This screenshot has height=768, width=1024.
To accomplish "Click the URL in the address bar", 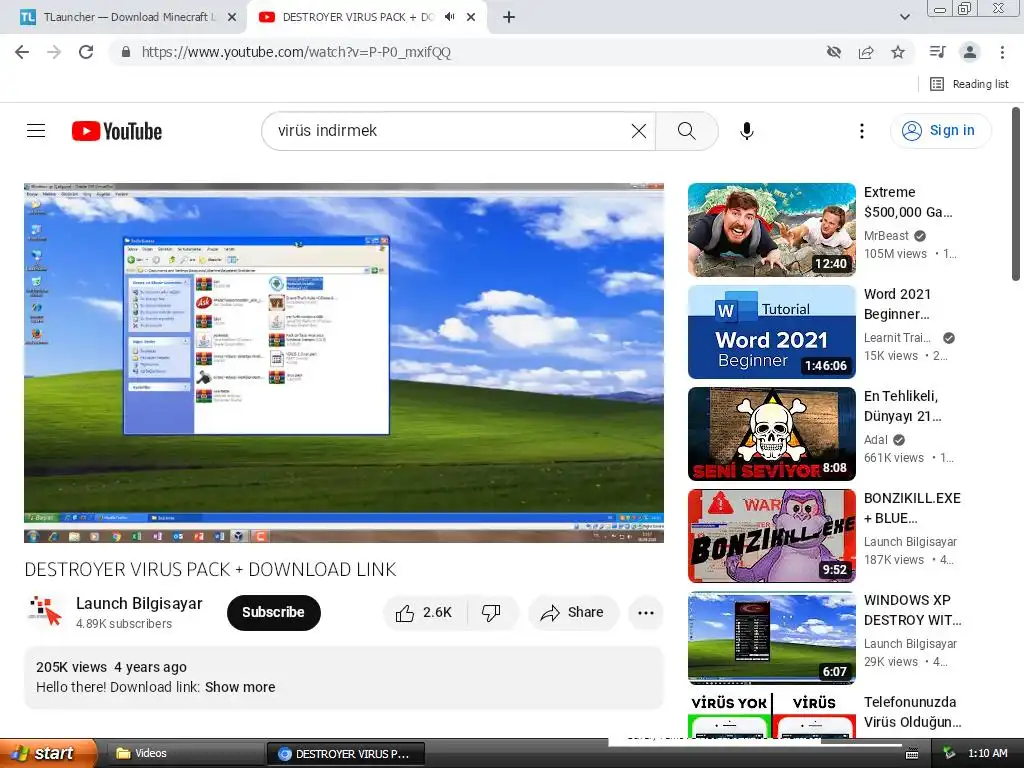I will point(296,52).
